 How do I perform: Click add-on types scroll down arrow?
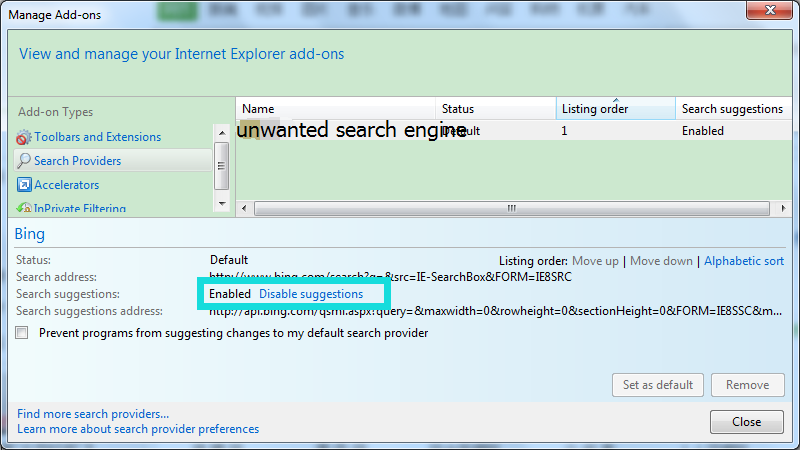tap(221, 204)
